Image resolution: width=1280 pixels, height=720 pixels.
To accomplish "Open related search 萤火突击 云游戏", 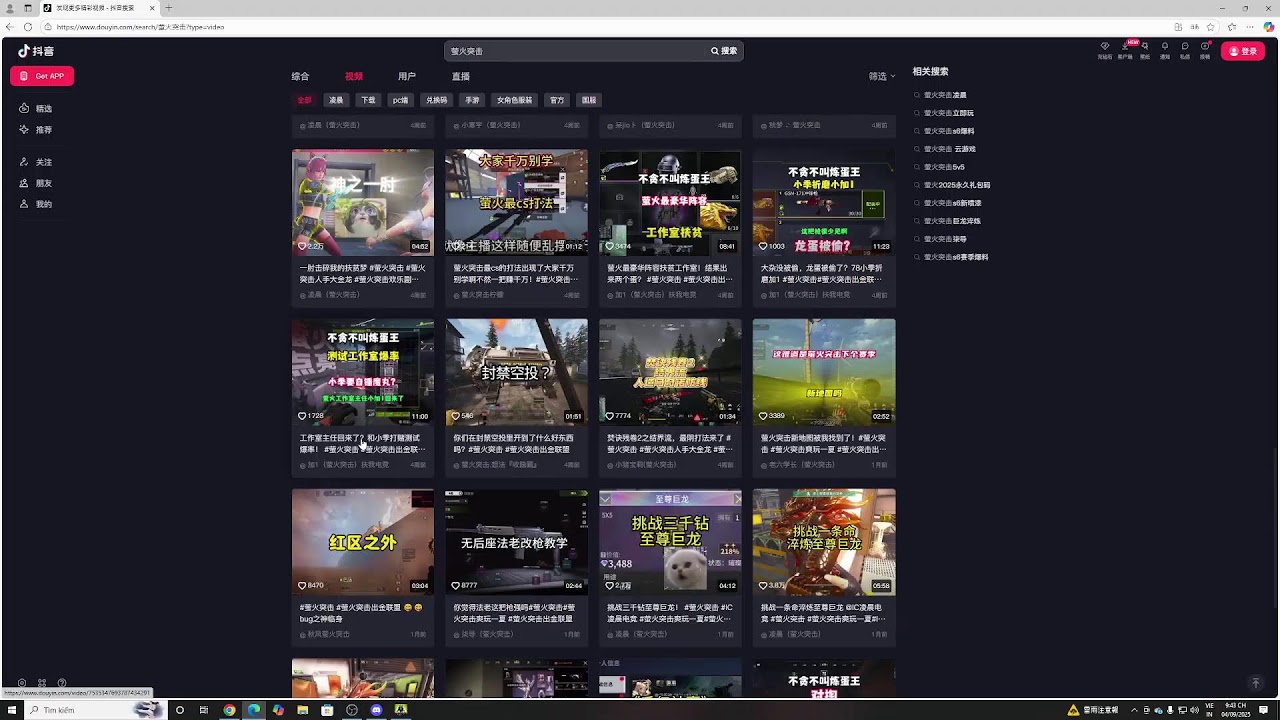I will (949, 149).
